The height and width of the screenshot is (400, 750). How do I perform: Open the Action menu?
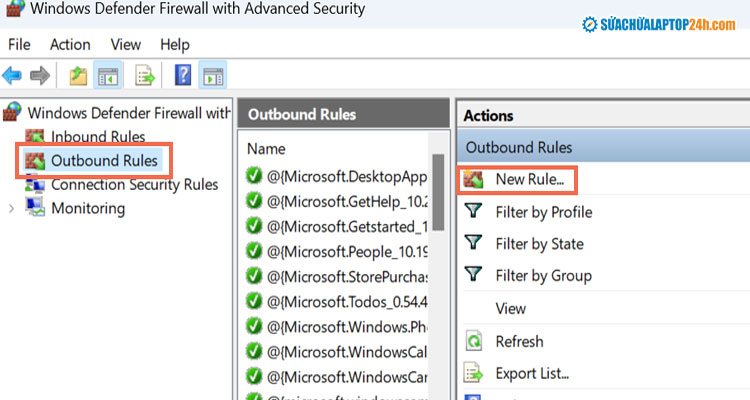[x=70, y=44]
